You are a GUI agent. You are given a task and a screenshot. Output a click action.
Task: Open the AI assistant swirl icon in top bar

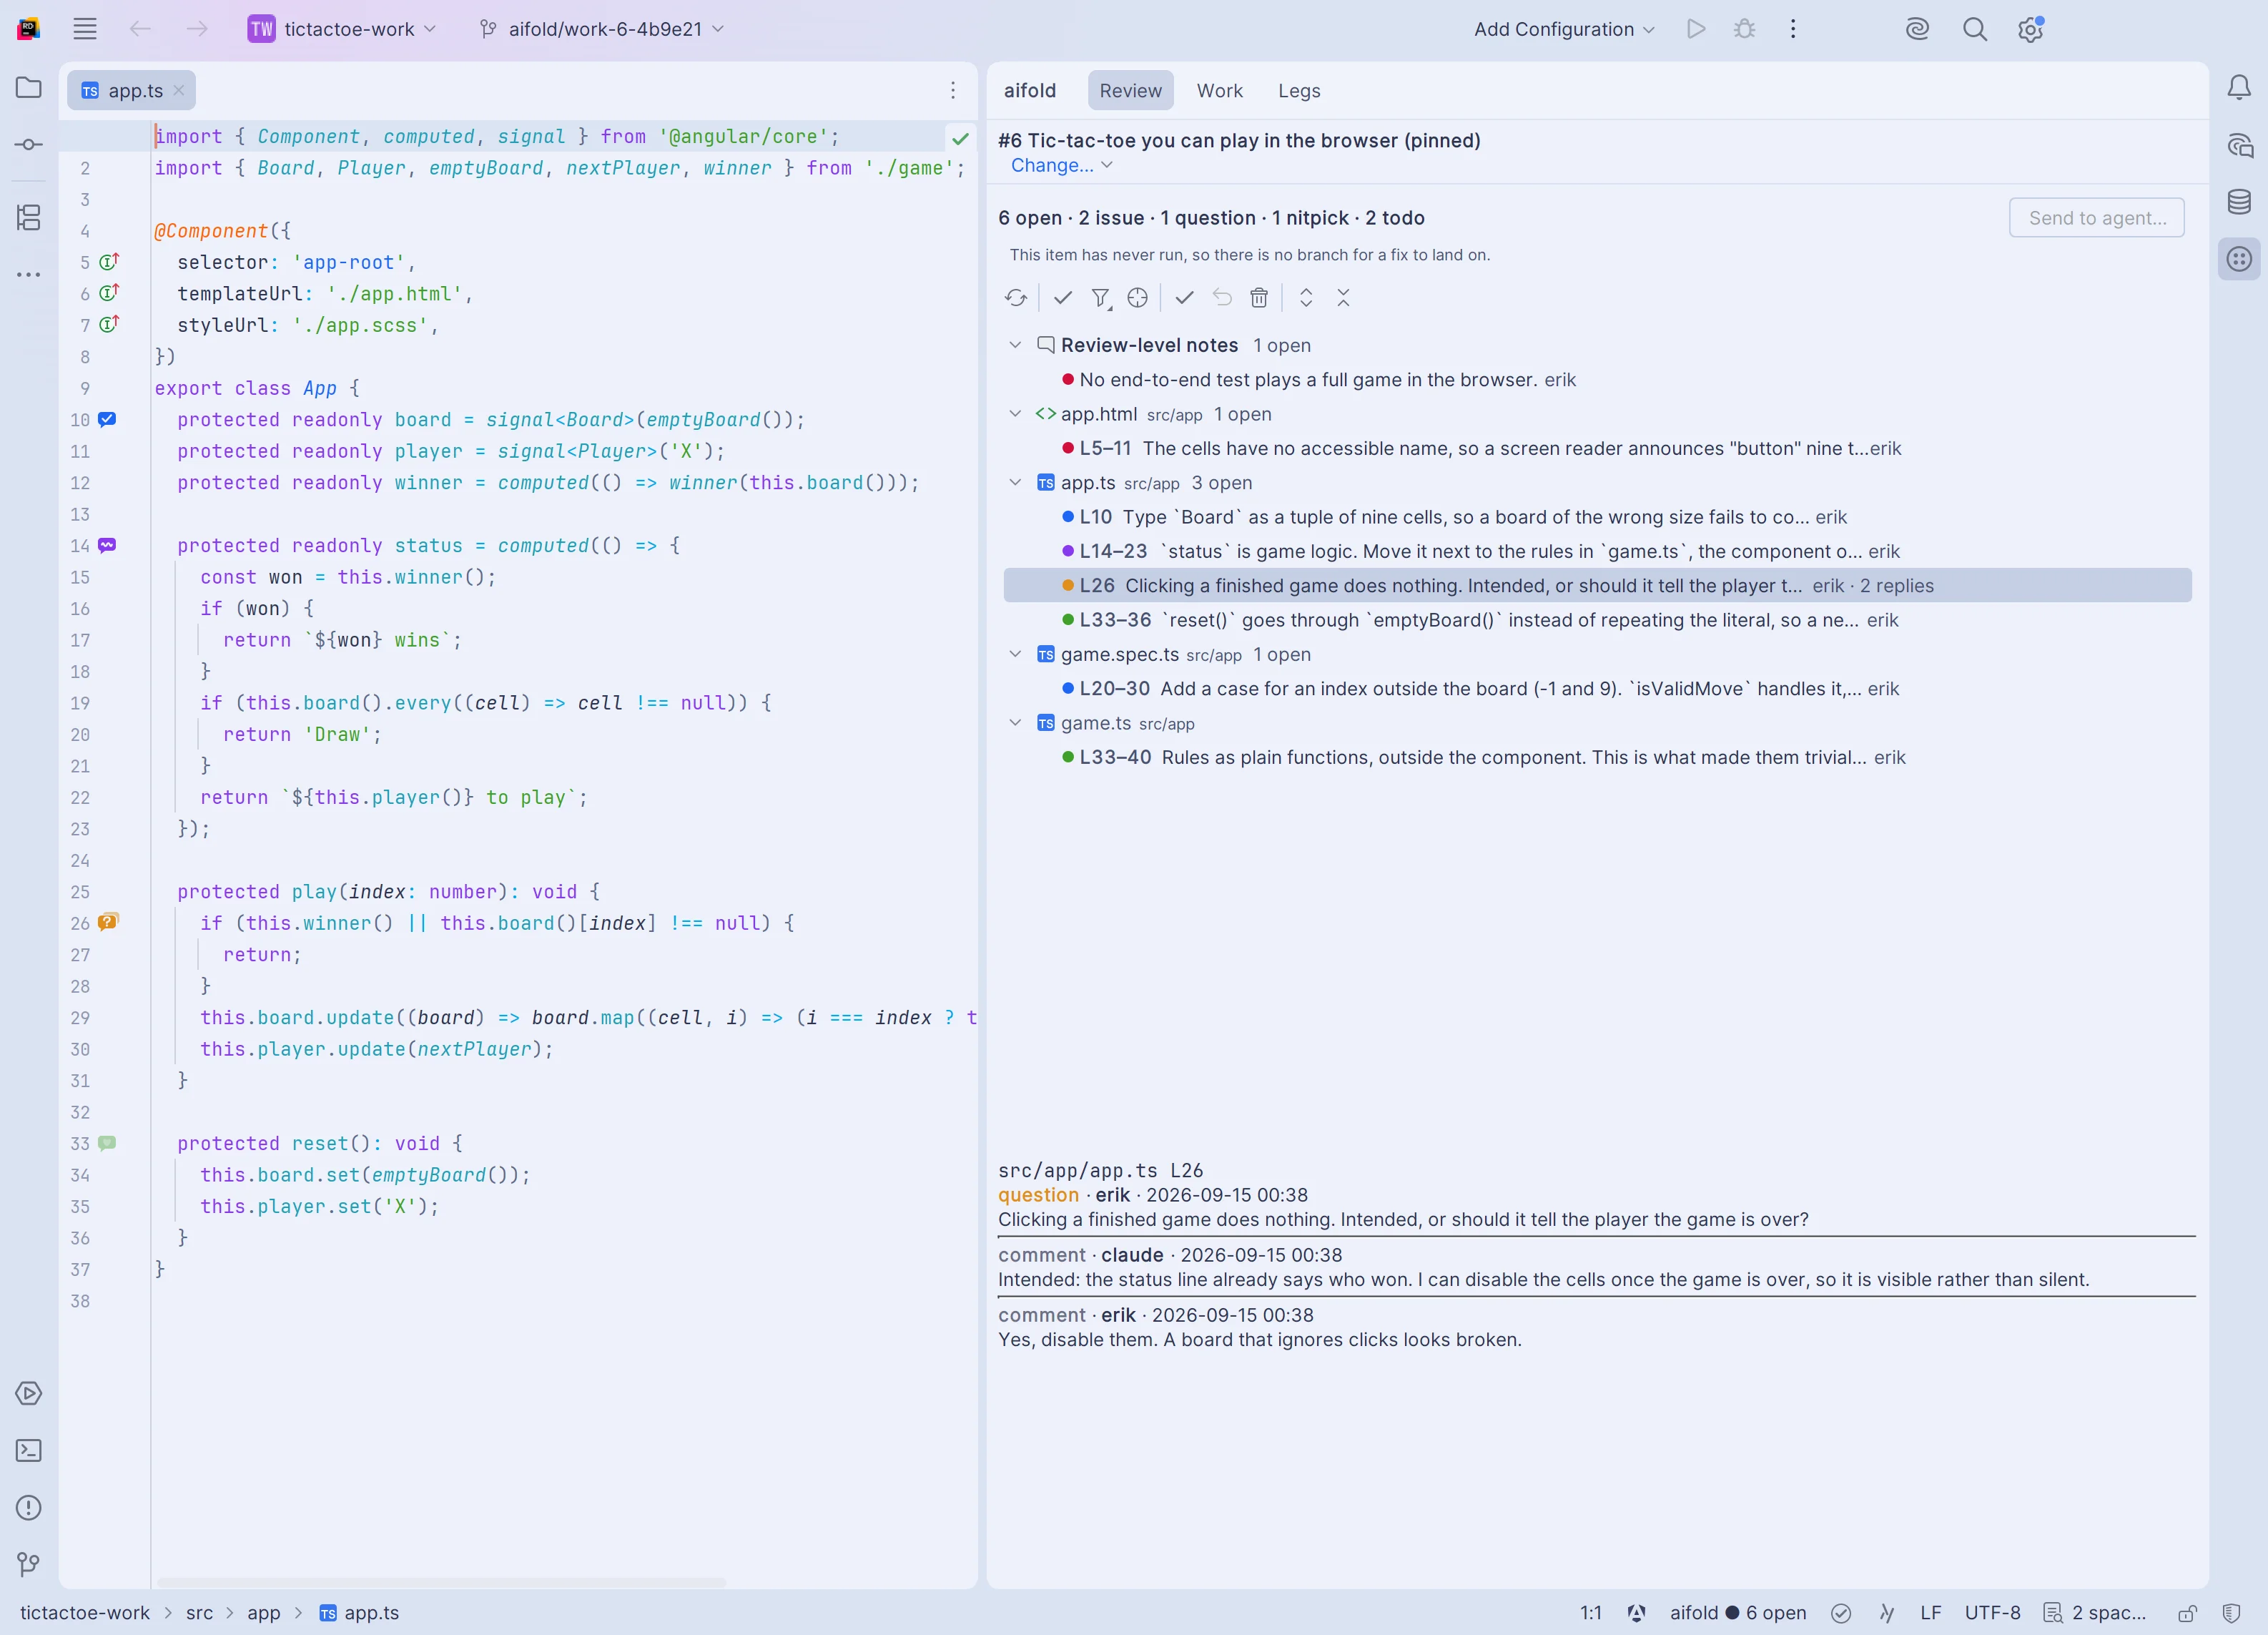pyautogui.click(x=1917, y=29)
